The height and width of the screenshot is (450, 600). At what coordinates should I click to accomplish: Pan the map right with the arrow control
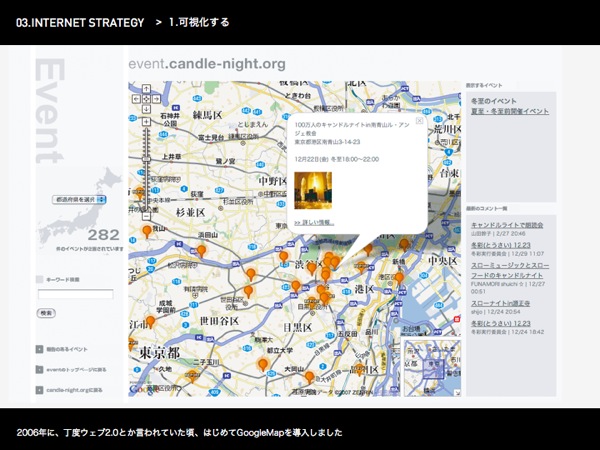tap(156, 99)
